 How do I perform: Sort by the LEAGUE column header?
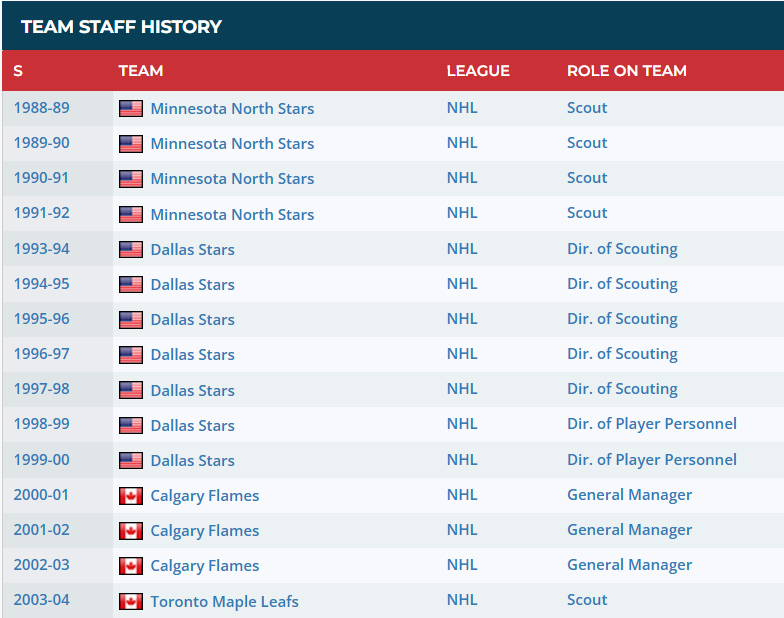click(x=478, y=70)
